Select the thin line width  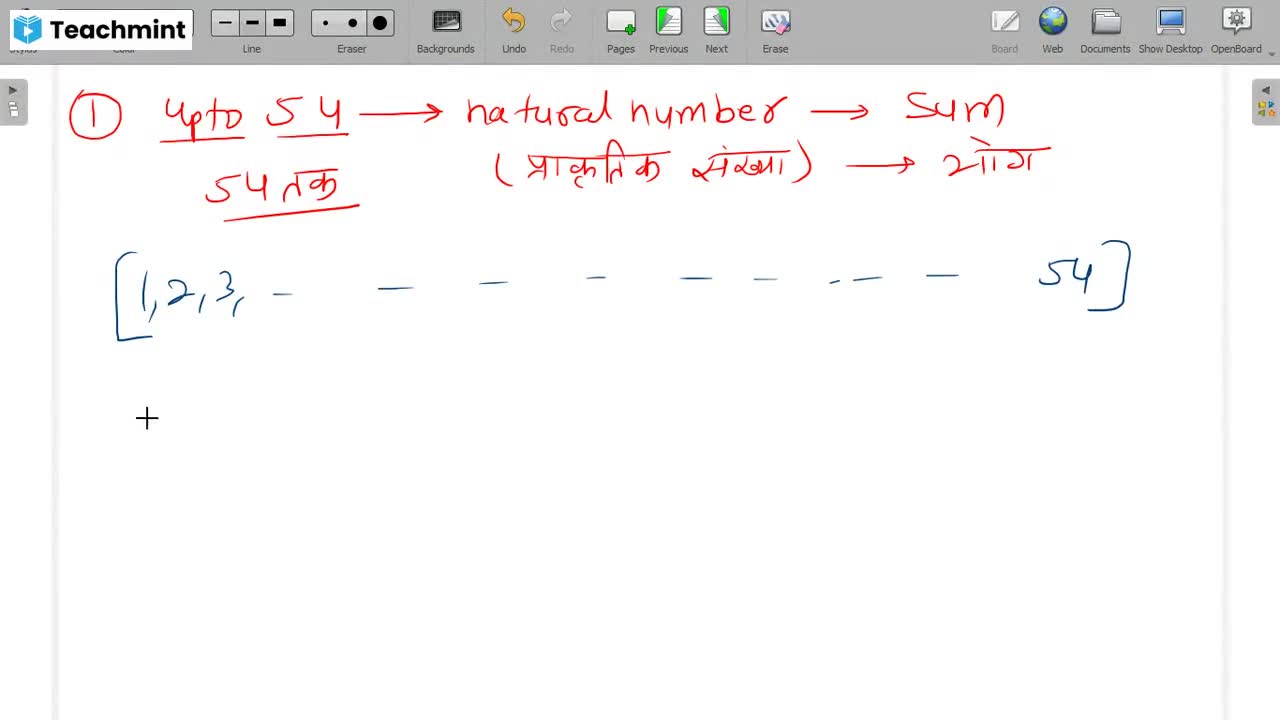[224, 22]
